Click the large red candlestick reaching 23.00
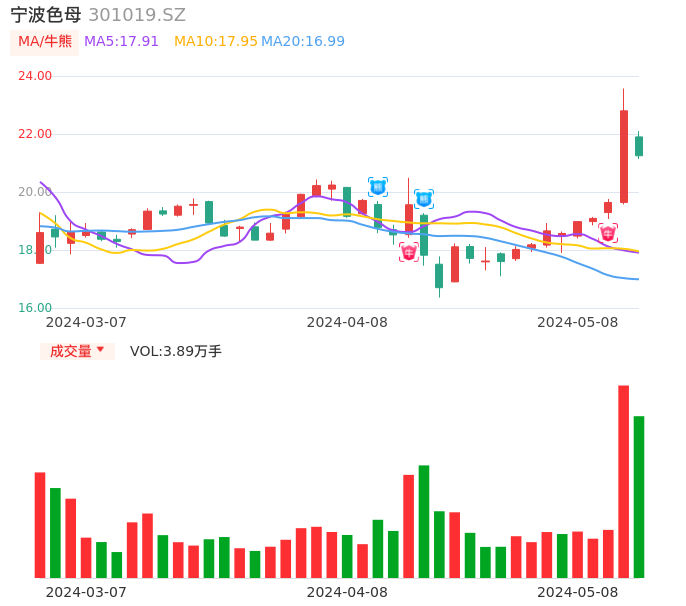This screenshot has height=606, width=686. point(624,156)
